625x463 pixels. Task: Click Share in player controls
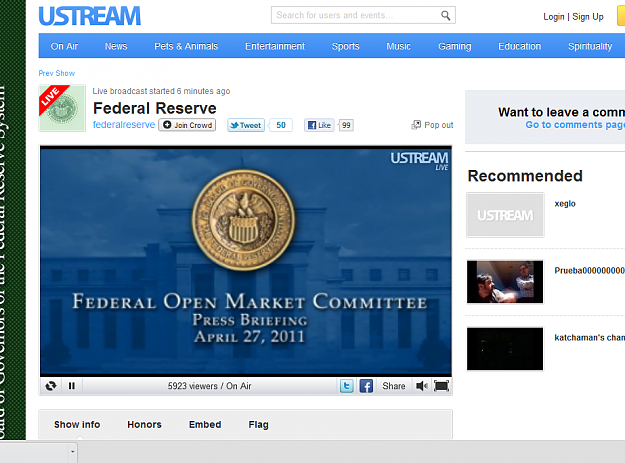394,386
